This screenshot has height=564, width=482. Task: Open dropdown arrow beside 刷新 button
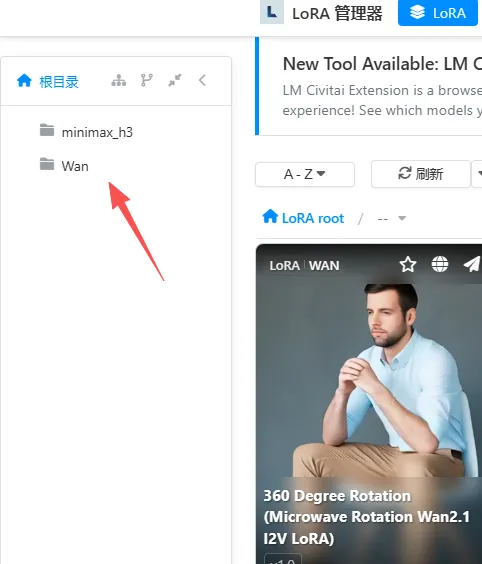tap(478, 174)
